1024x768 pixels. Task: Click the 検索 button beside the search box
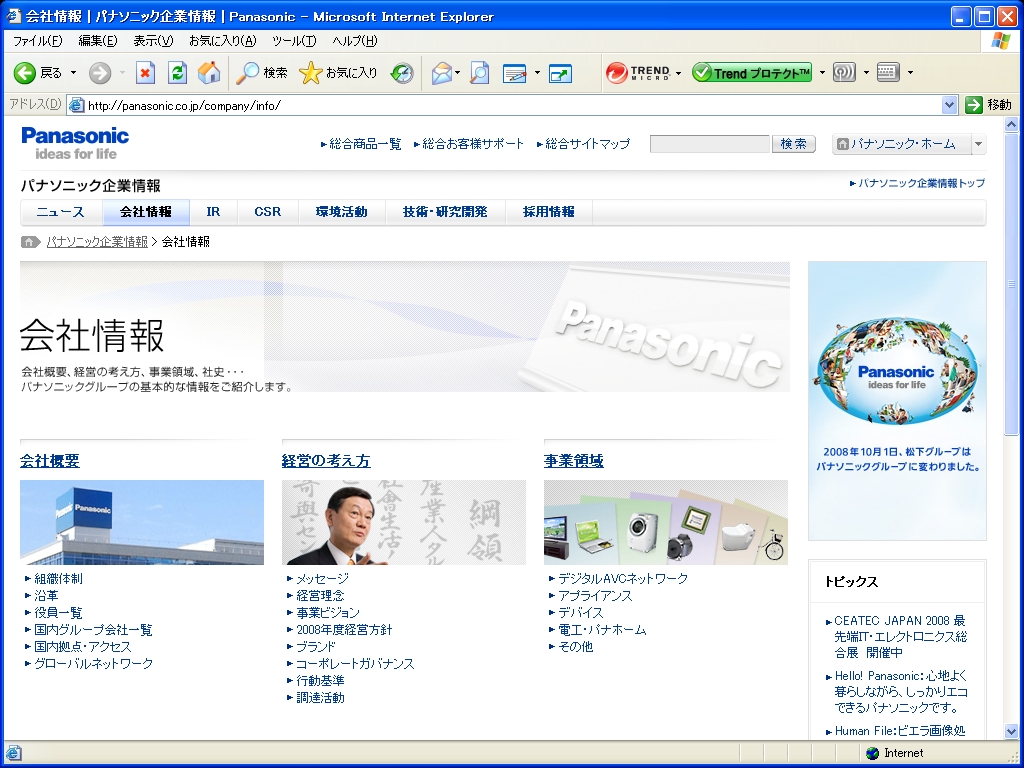click(793, 144)
